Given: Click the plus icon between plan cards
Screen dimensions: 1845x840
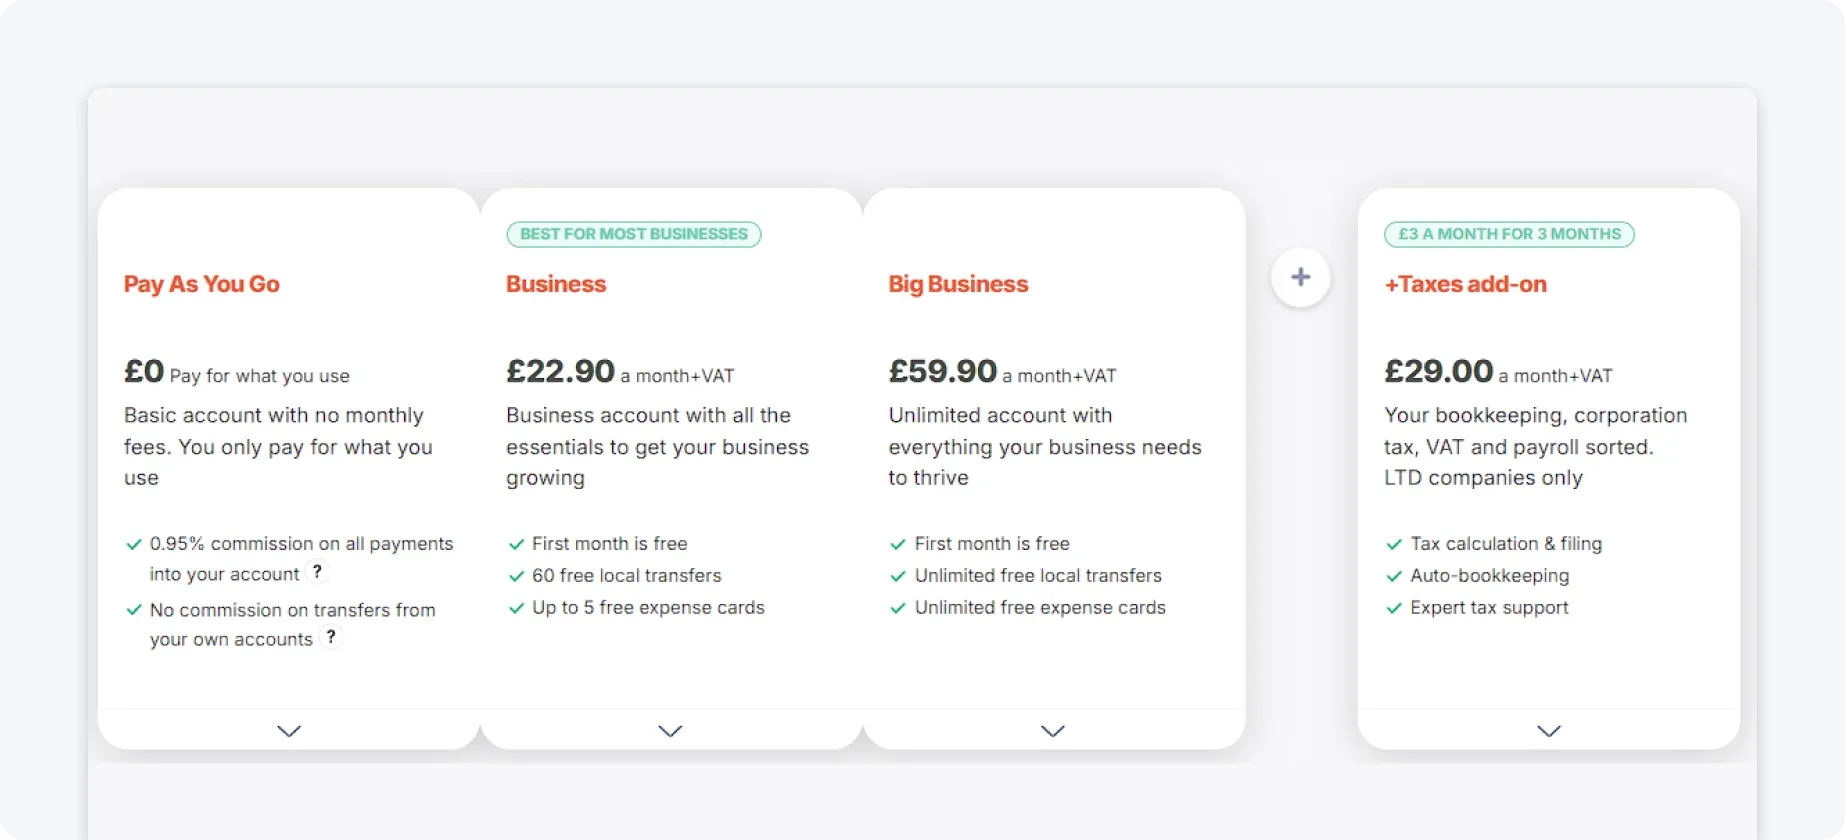Looking at the screenshot, I should 1300,277.
